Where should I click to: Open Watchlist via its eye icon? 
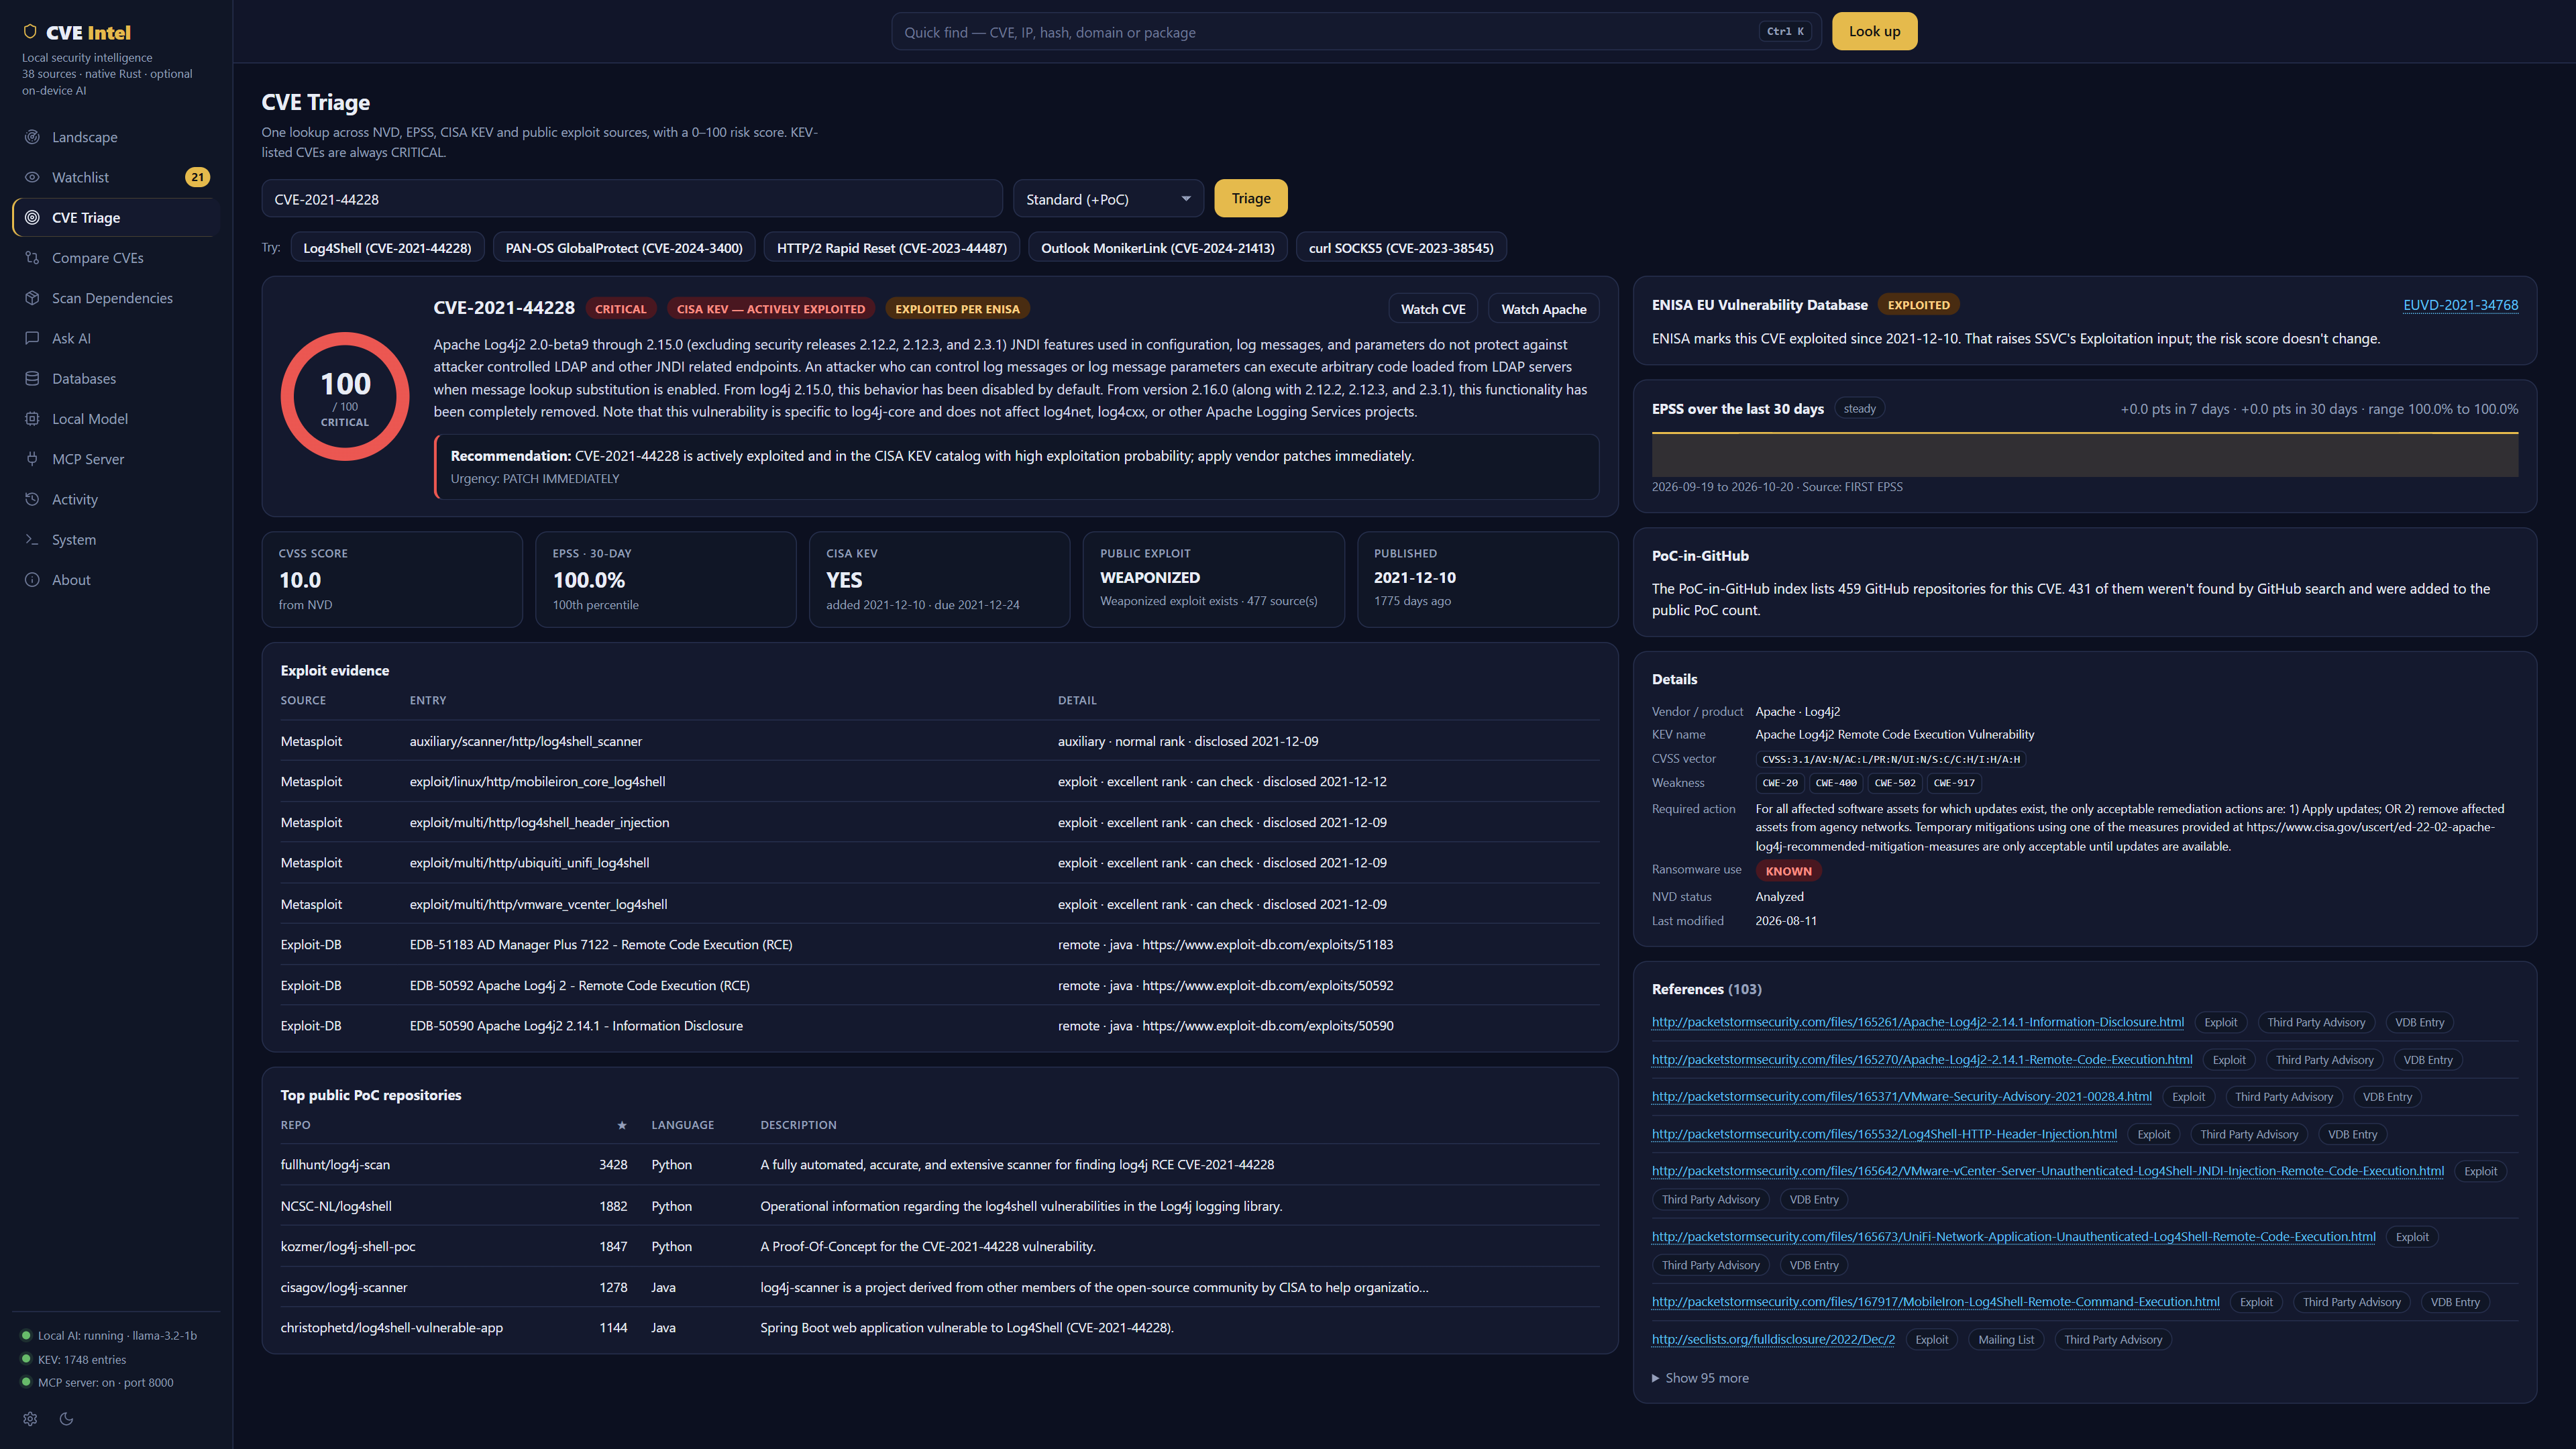click(32, 177)
